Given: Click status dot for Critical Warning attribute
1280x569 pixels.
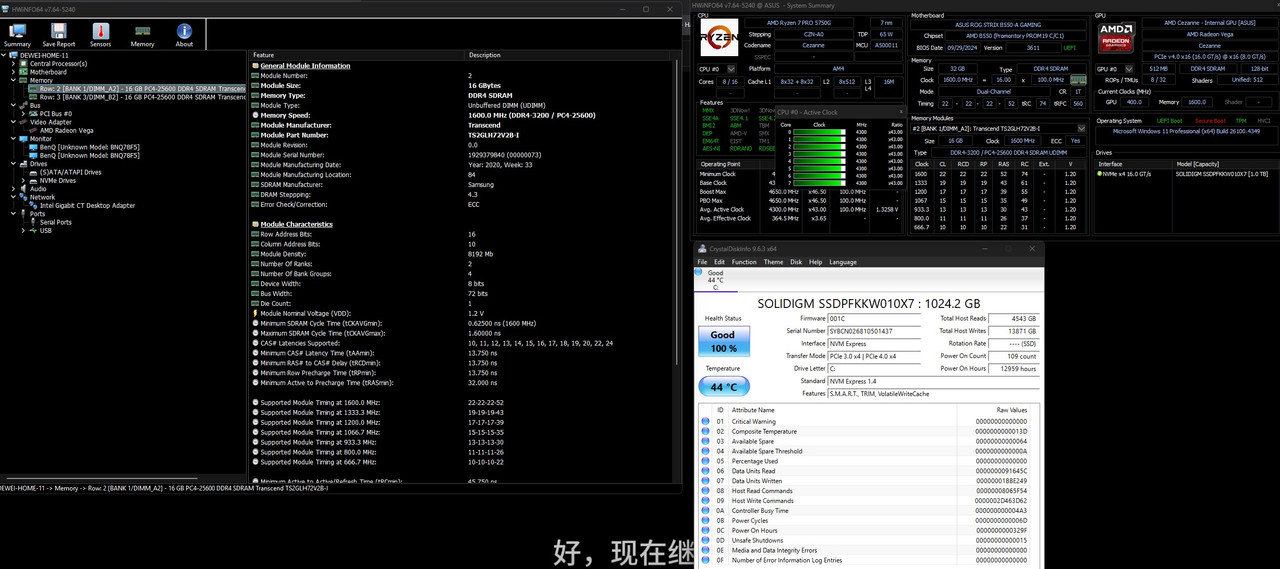Looking at the screenshot, I should tap(706, 422).
